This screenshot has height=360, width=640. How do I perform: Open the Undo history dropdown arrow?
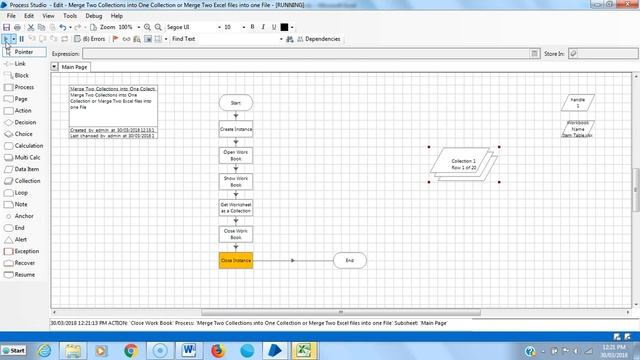tap(70, 27)
